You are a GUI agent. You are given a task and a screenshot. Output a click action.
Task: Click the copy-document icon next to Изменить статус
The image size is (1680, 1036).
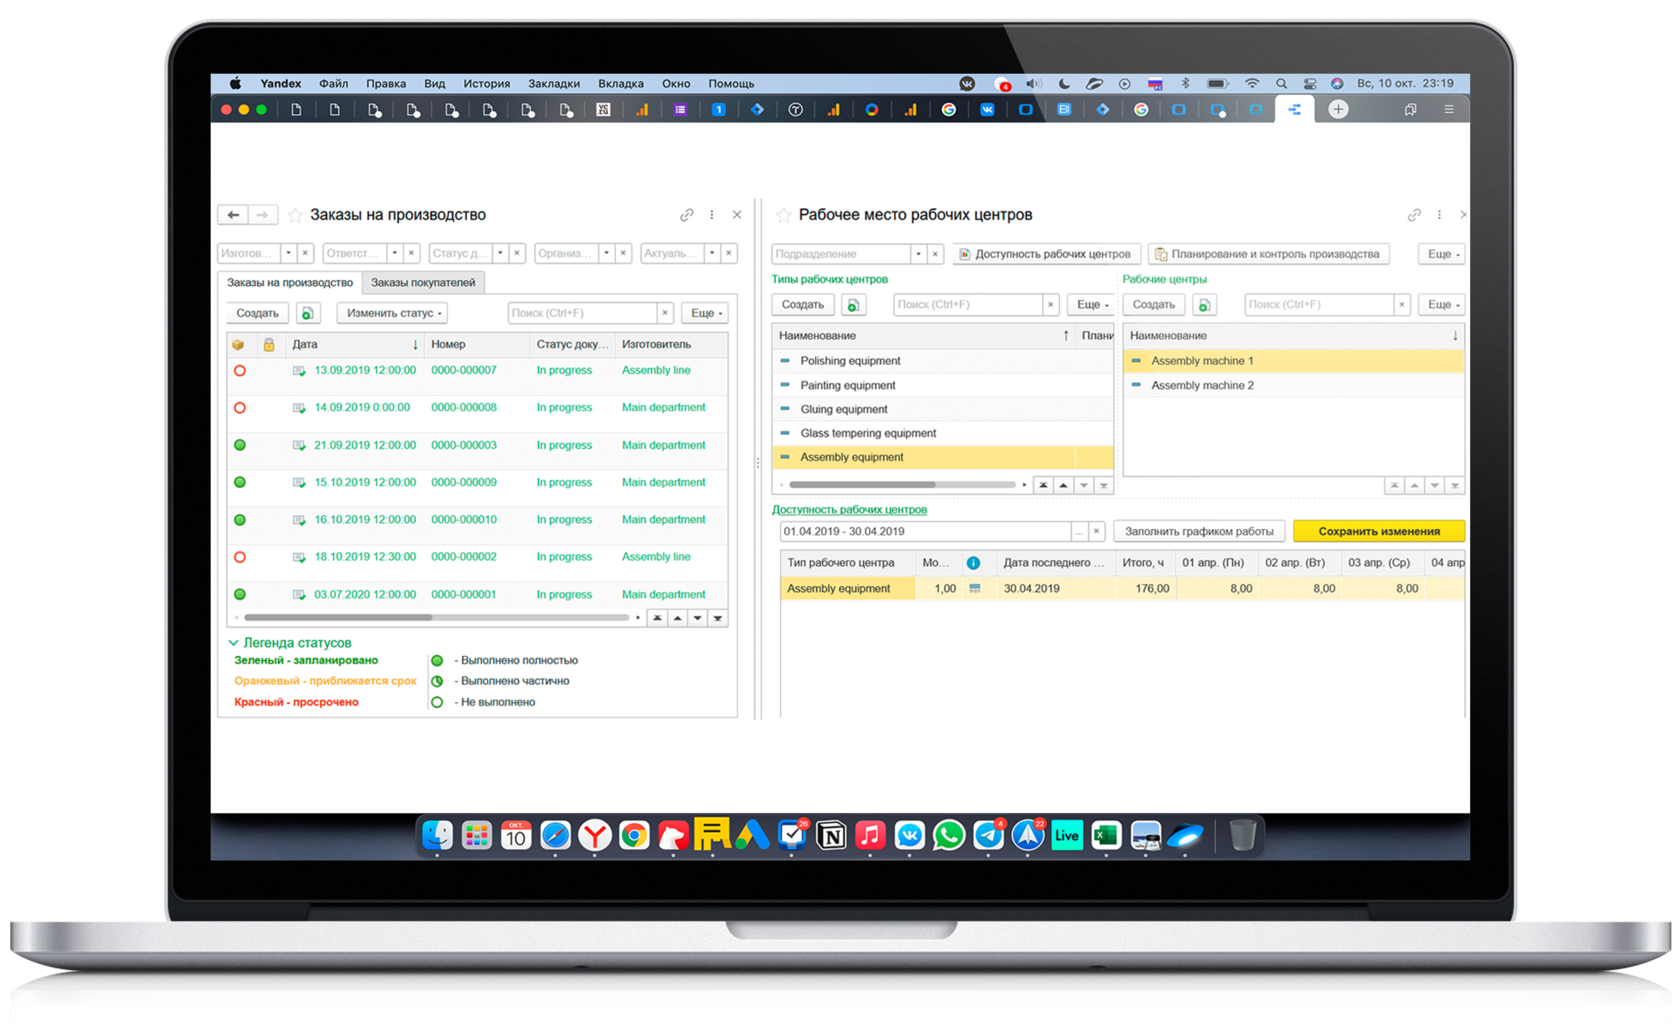click(x=308, y=313)
